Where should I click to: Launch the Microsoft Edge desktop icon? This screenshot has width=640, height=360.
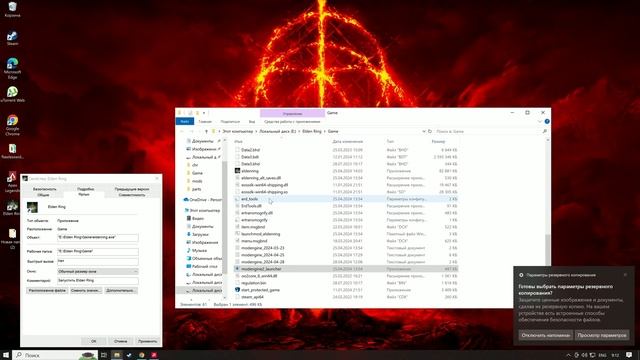(x=12, y=68)
